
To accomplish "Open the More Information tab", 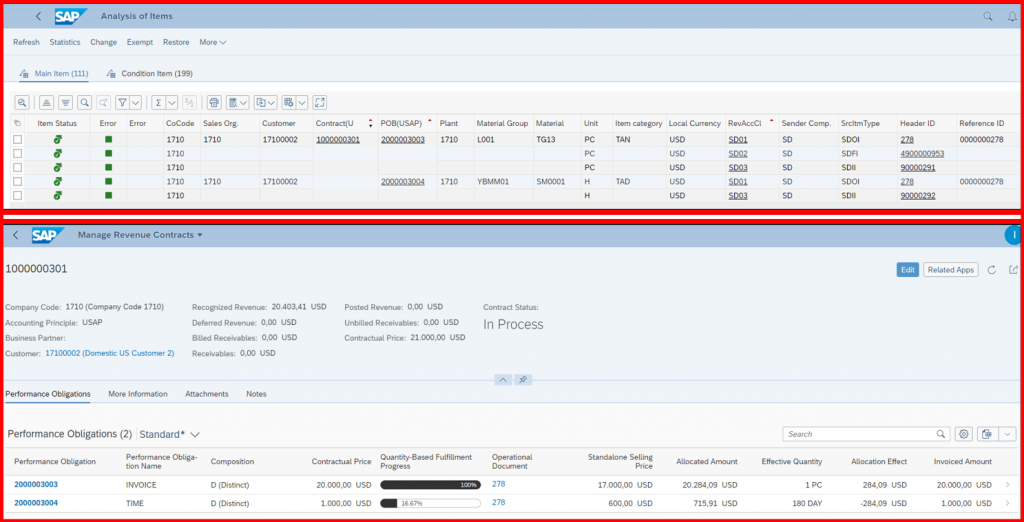I will pos(138,394).
